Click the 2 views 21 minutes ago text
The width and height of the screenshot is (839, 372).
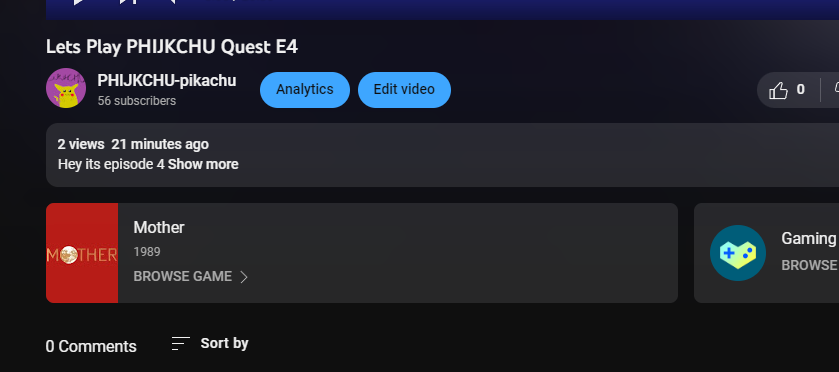click(x=133, y=145)
